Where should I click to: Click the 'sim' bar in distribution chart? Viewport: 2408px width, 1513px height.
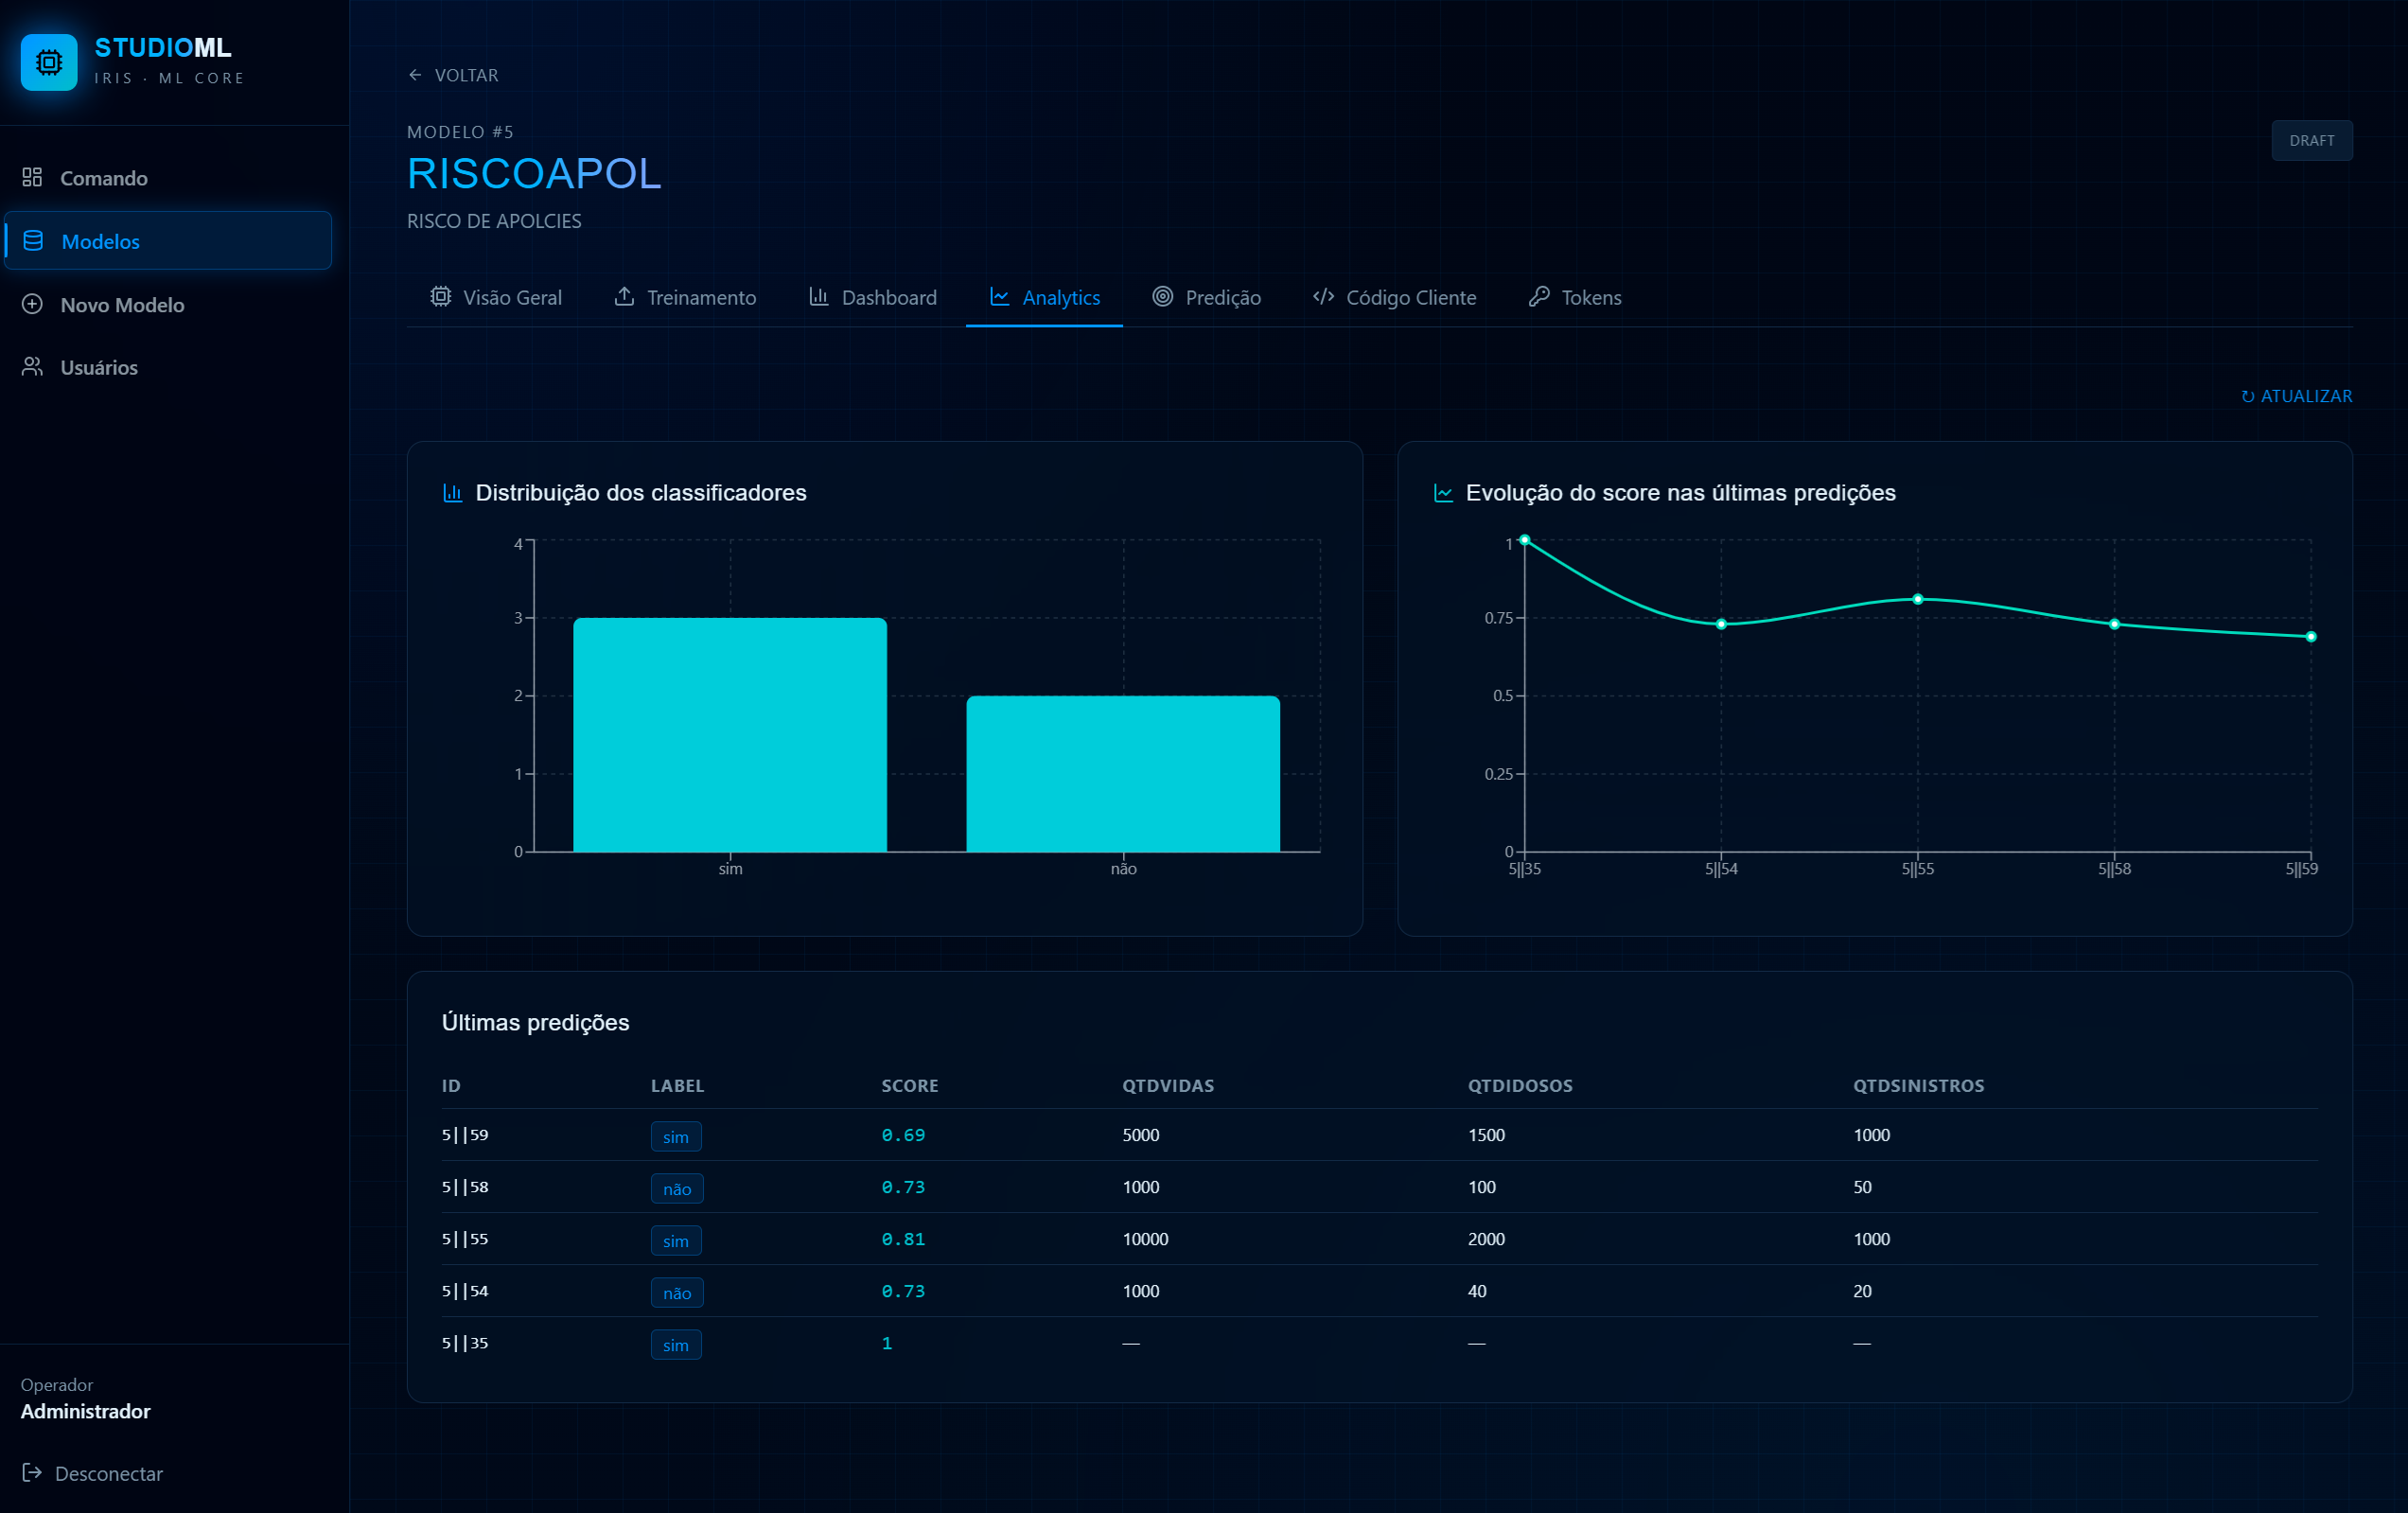click(x=730, y=735)
